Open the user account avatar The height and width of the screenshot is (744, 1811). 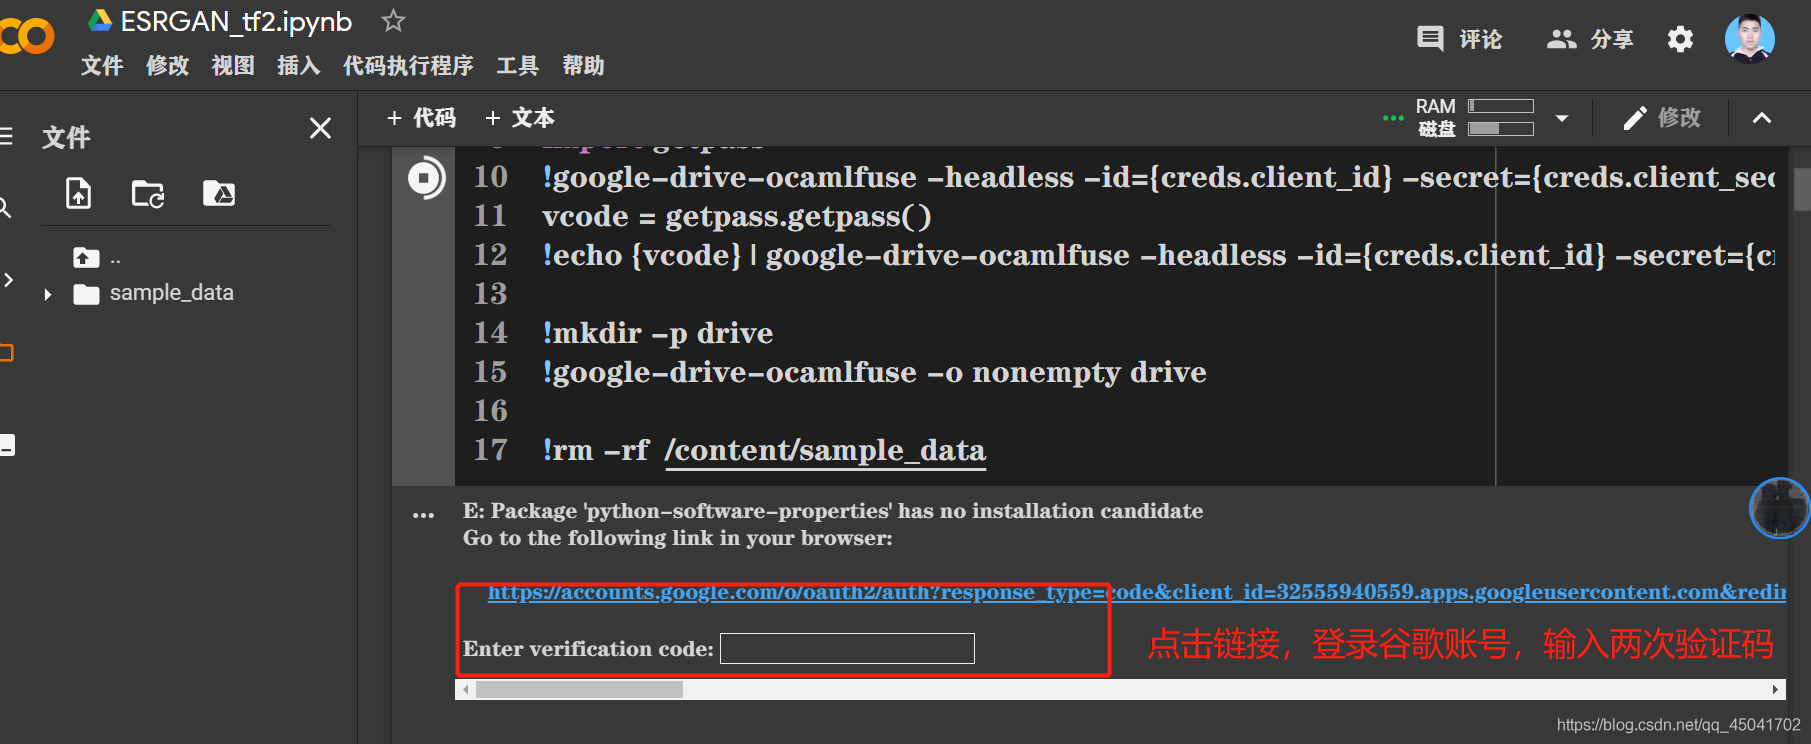1749,39
